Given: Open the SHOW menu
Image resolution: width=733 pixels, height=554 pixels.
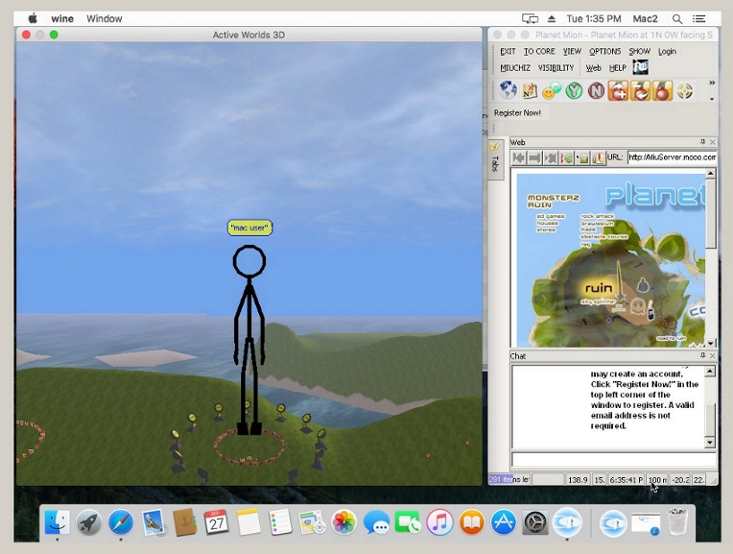Looking at the screenshot, I should (x=639, y=51).
